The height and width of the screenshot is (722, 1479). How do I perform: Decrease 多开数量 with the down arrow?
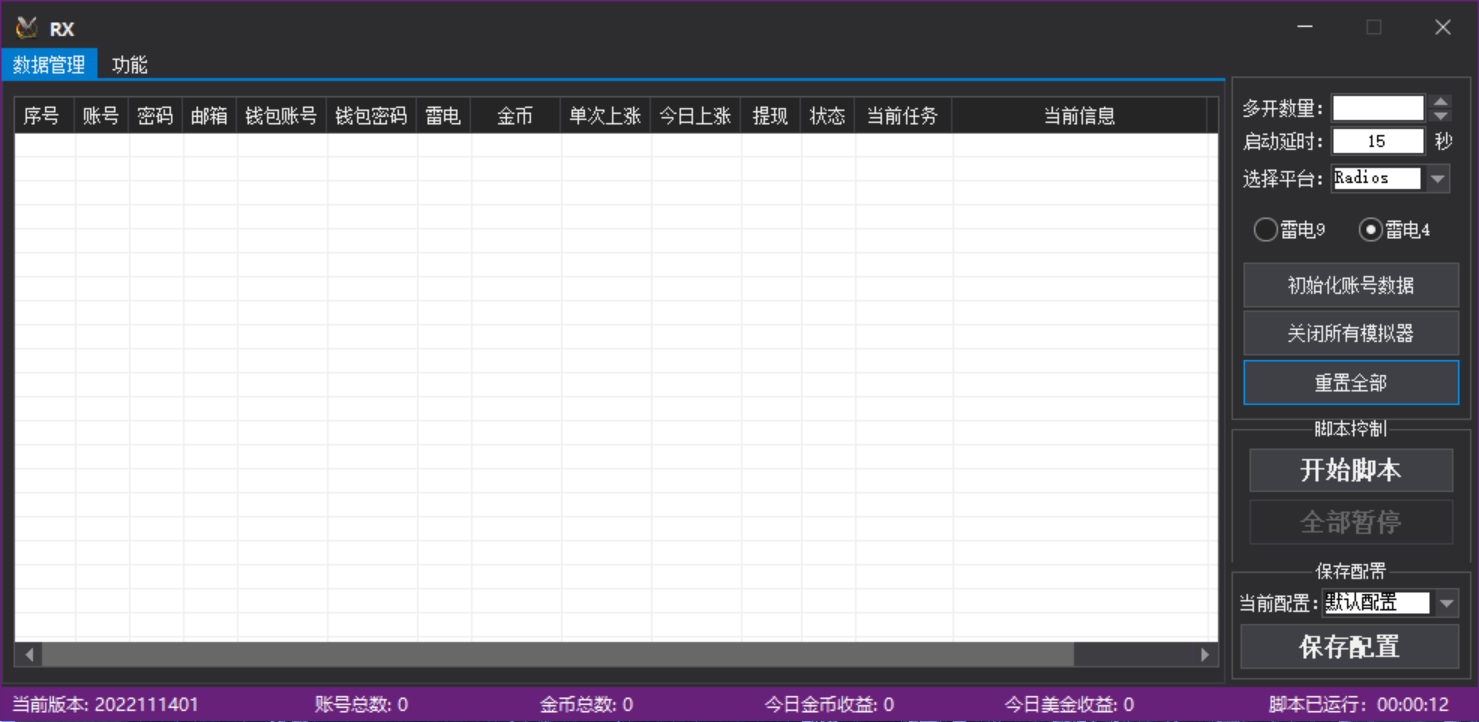[1440, 115]
